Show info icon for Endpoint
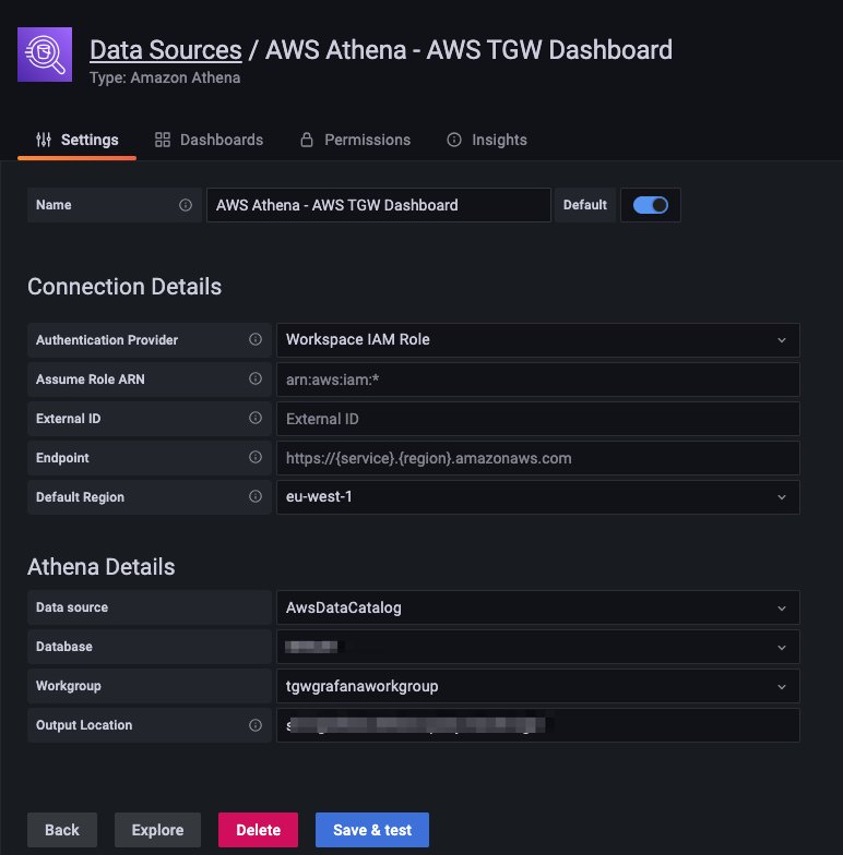Viewport: 844px width, 856px height. (255, 457)
